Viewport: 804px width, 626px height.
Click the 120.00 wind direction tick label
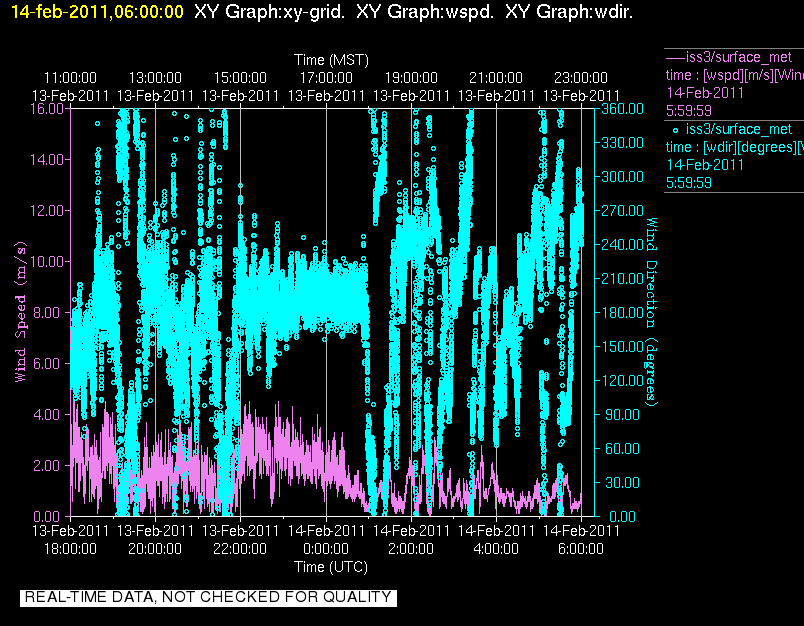click(x=622, y=380)
